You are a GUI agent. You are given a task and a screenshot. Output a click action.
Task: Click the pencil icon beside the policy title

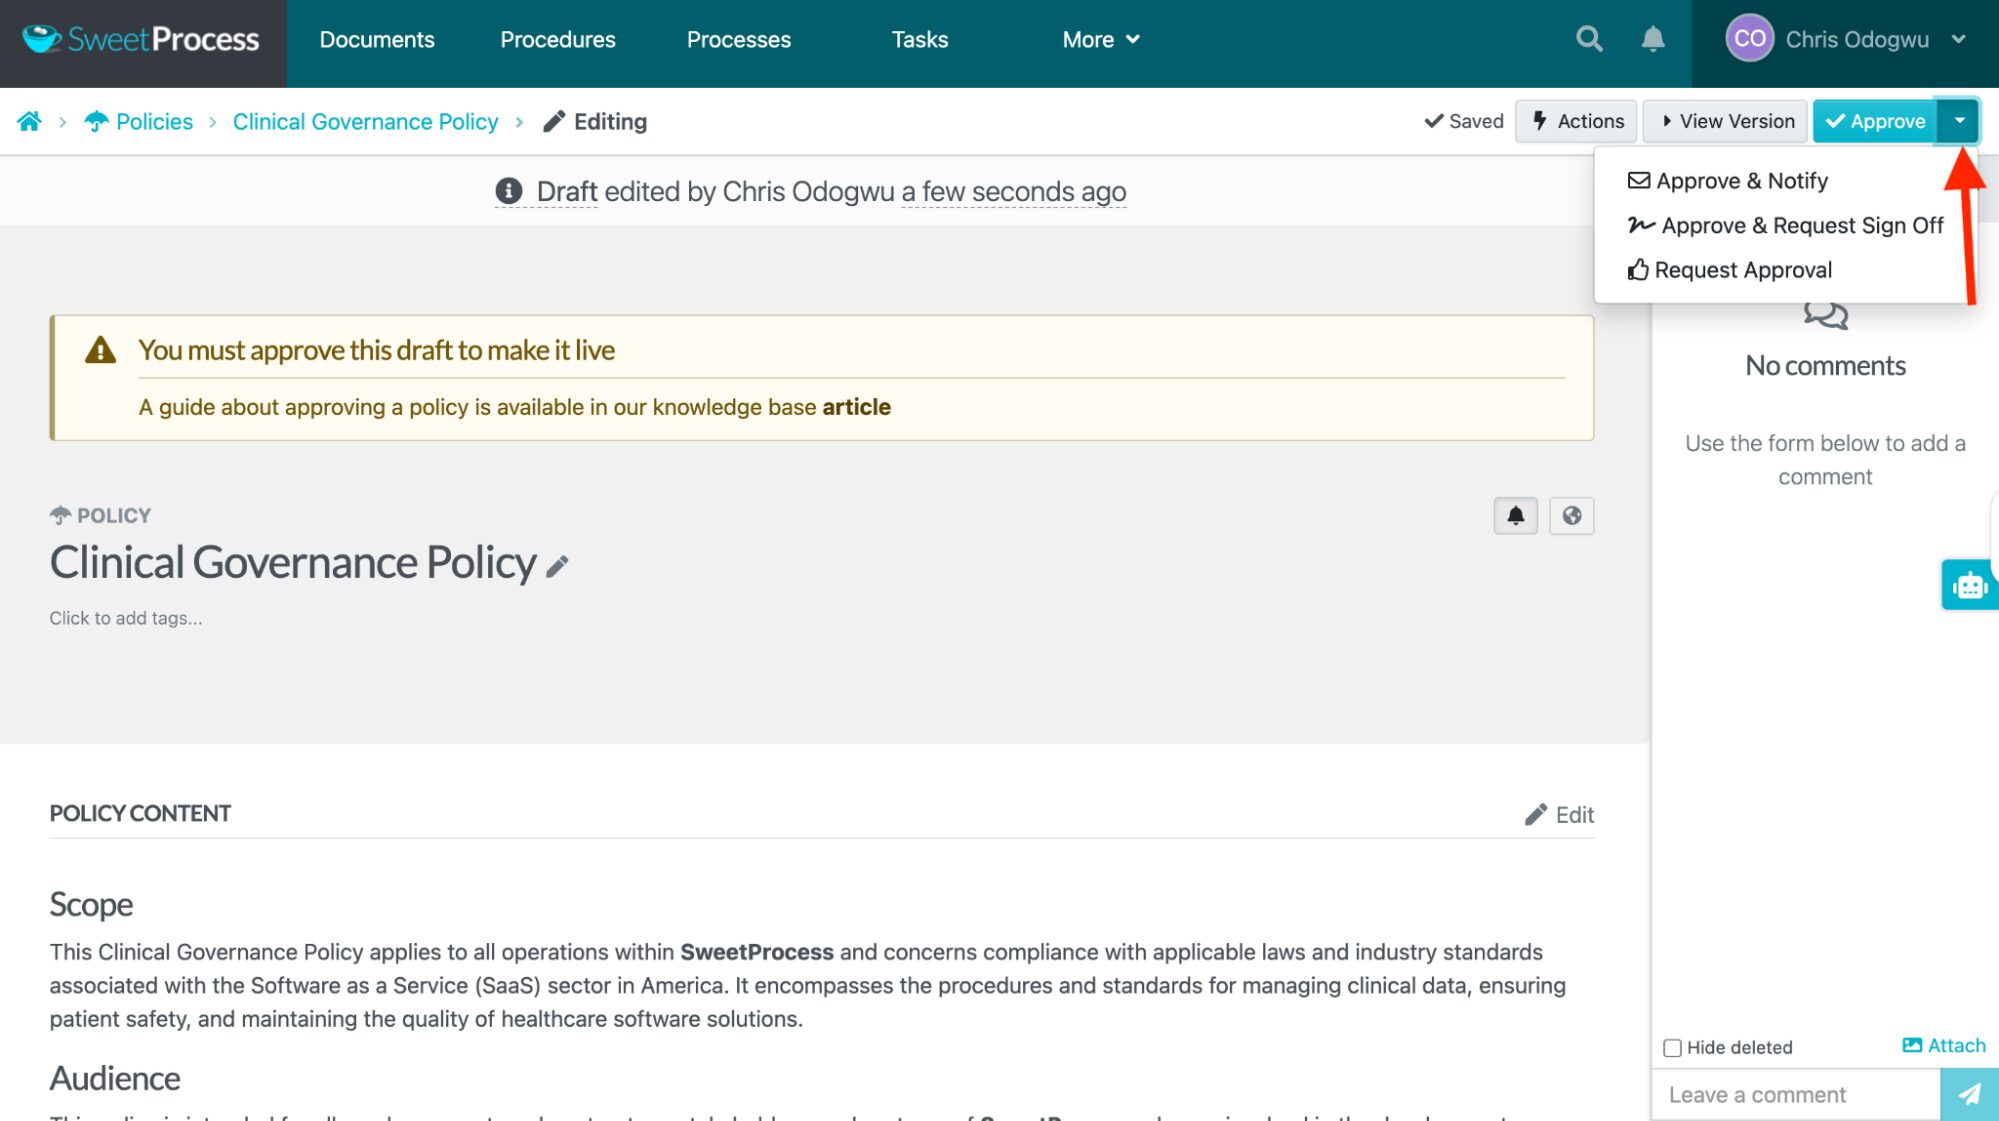(x=558, y=567)
